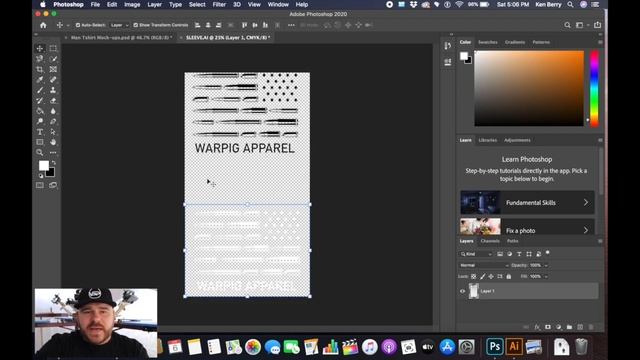Toggle the shape layer filter icon
This screenshot has width=640, height=360.
tap(529, 254)
